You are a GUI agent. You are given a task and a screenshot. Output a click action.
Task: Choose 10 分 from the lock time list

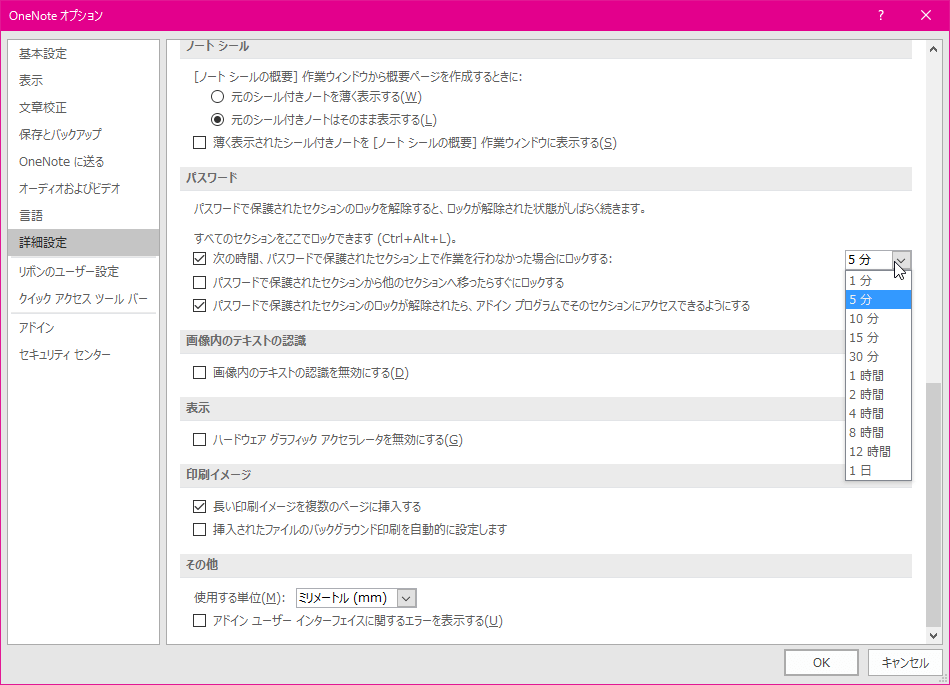pyautogui.click(x=878, y=319)
